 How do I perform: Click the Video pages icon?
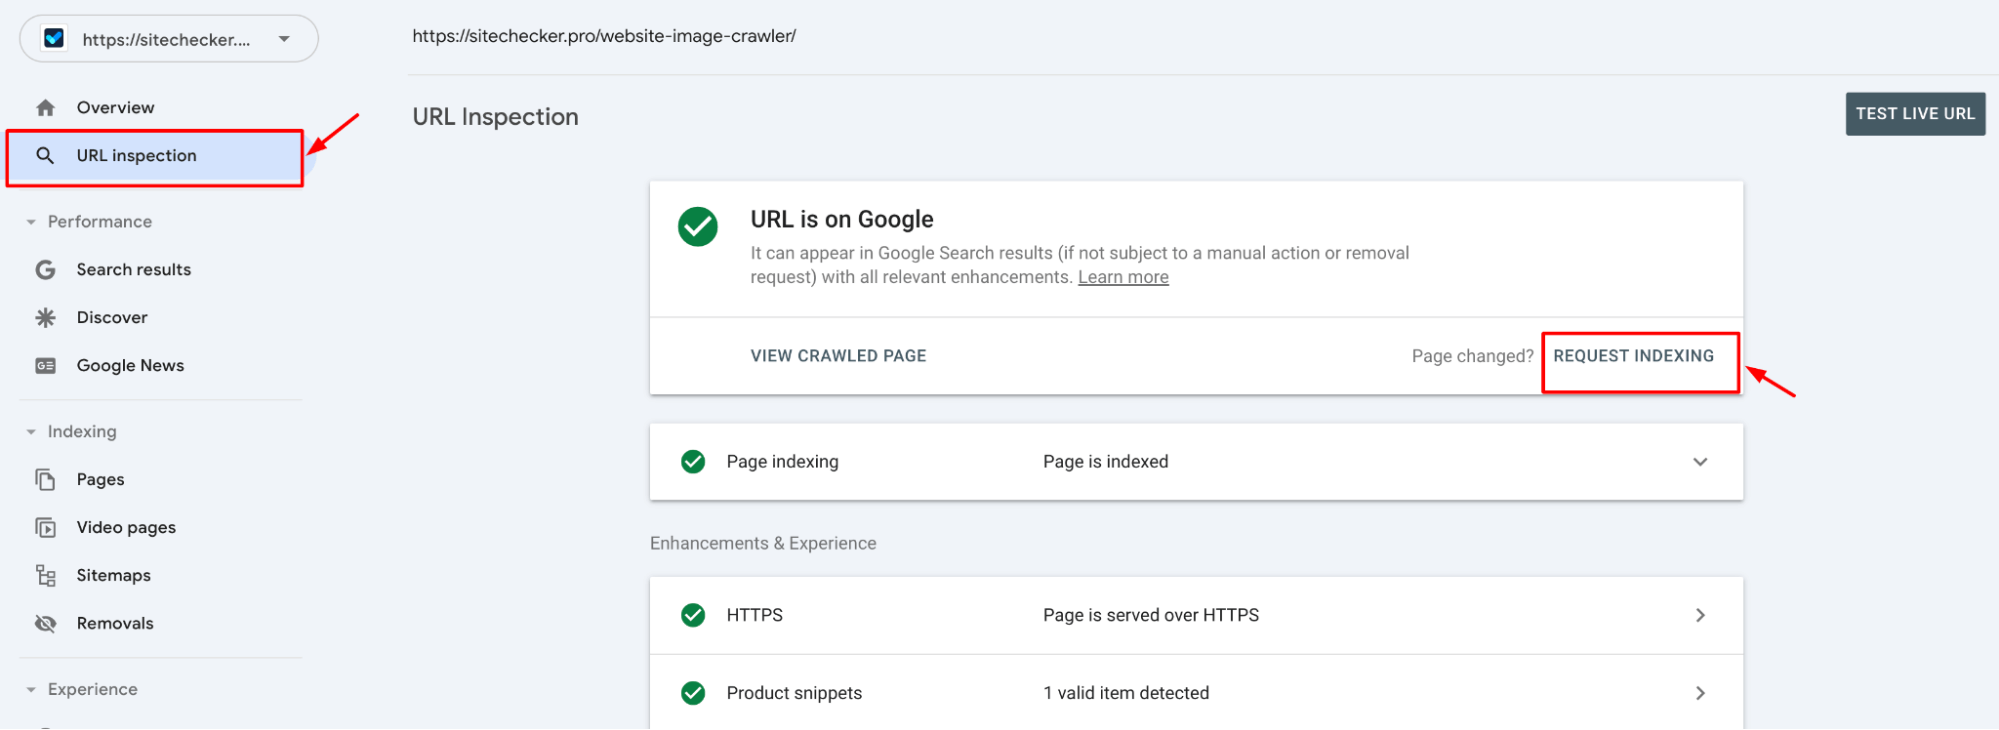pos(45,527)
